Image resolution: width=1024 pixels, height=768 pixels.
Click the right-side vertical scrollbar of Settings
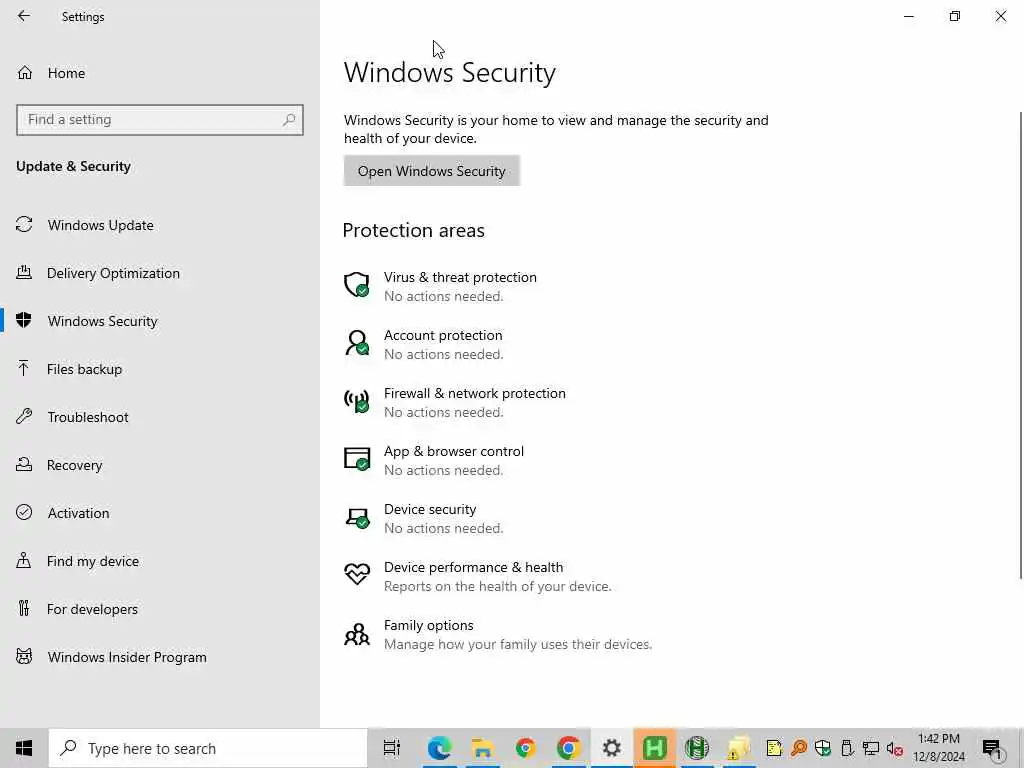click(x=1021, y=345)
